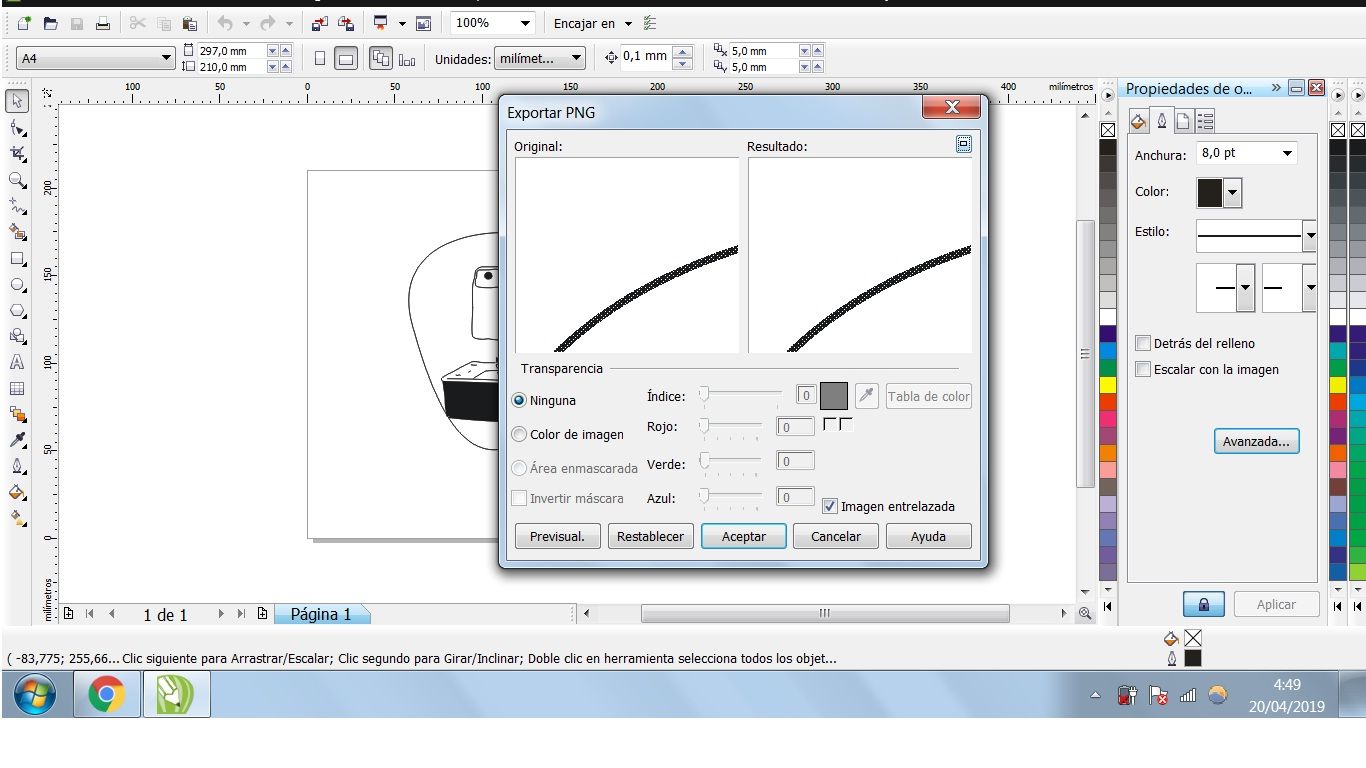Image resolution: width=1366 pixels, height=768 pixels.
Task: Open the Anchura 8,0 pt dropdown
Action: pyautogui.click(x=1287, y=153)
